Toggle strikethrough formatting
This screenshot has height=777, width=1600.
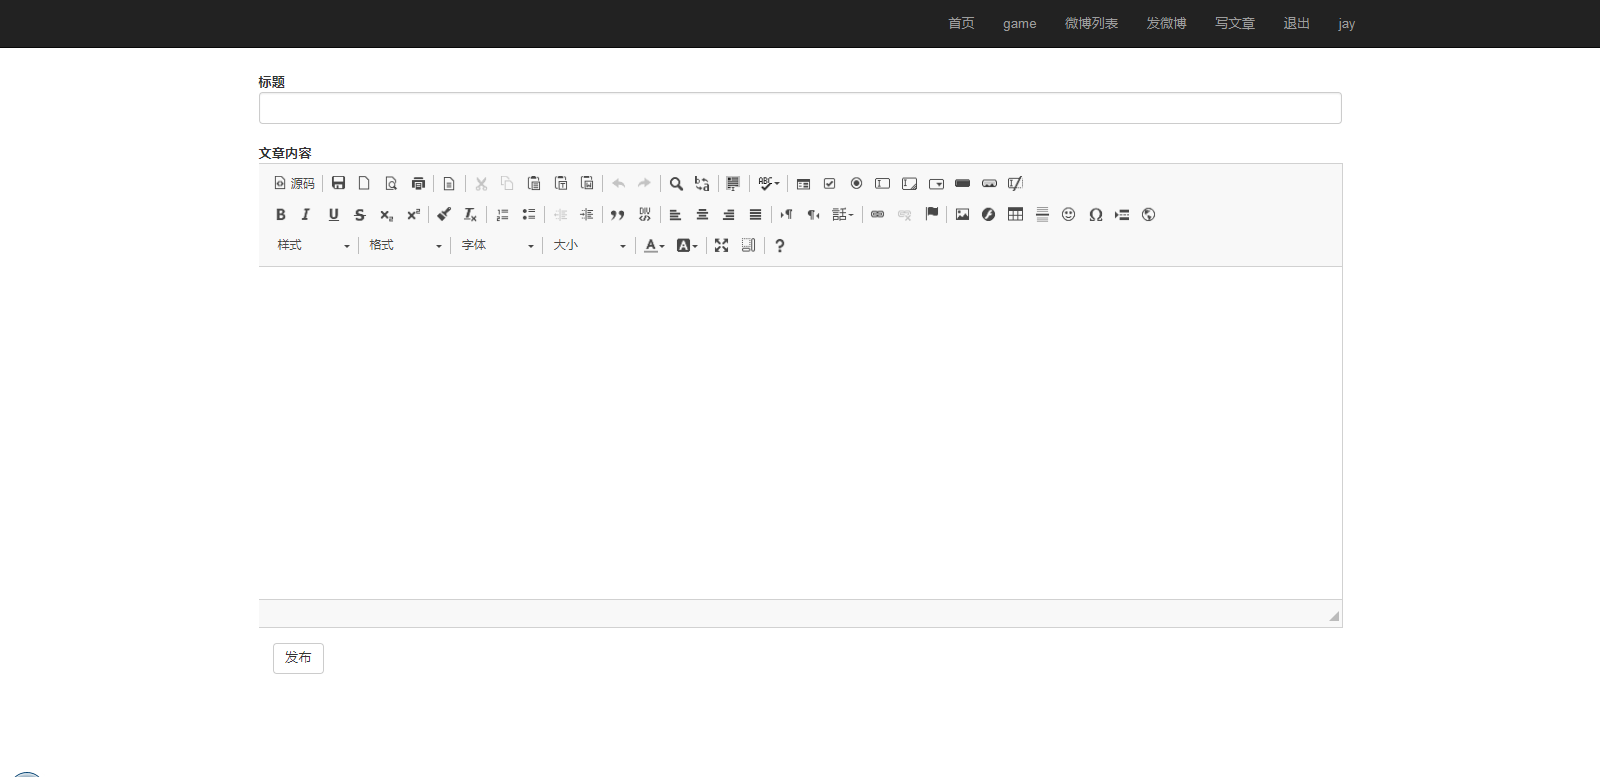[x=360, y=215]
